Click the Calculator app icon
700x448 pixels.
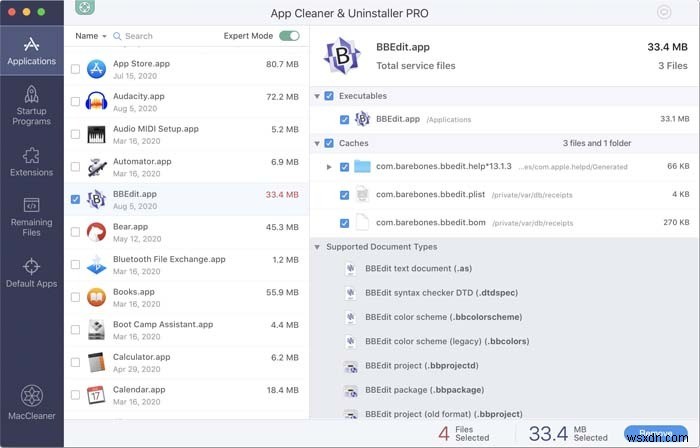(96, 362)
